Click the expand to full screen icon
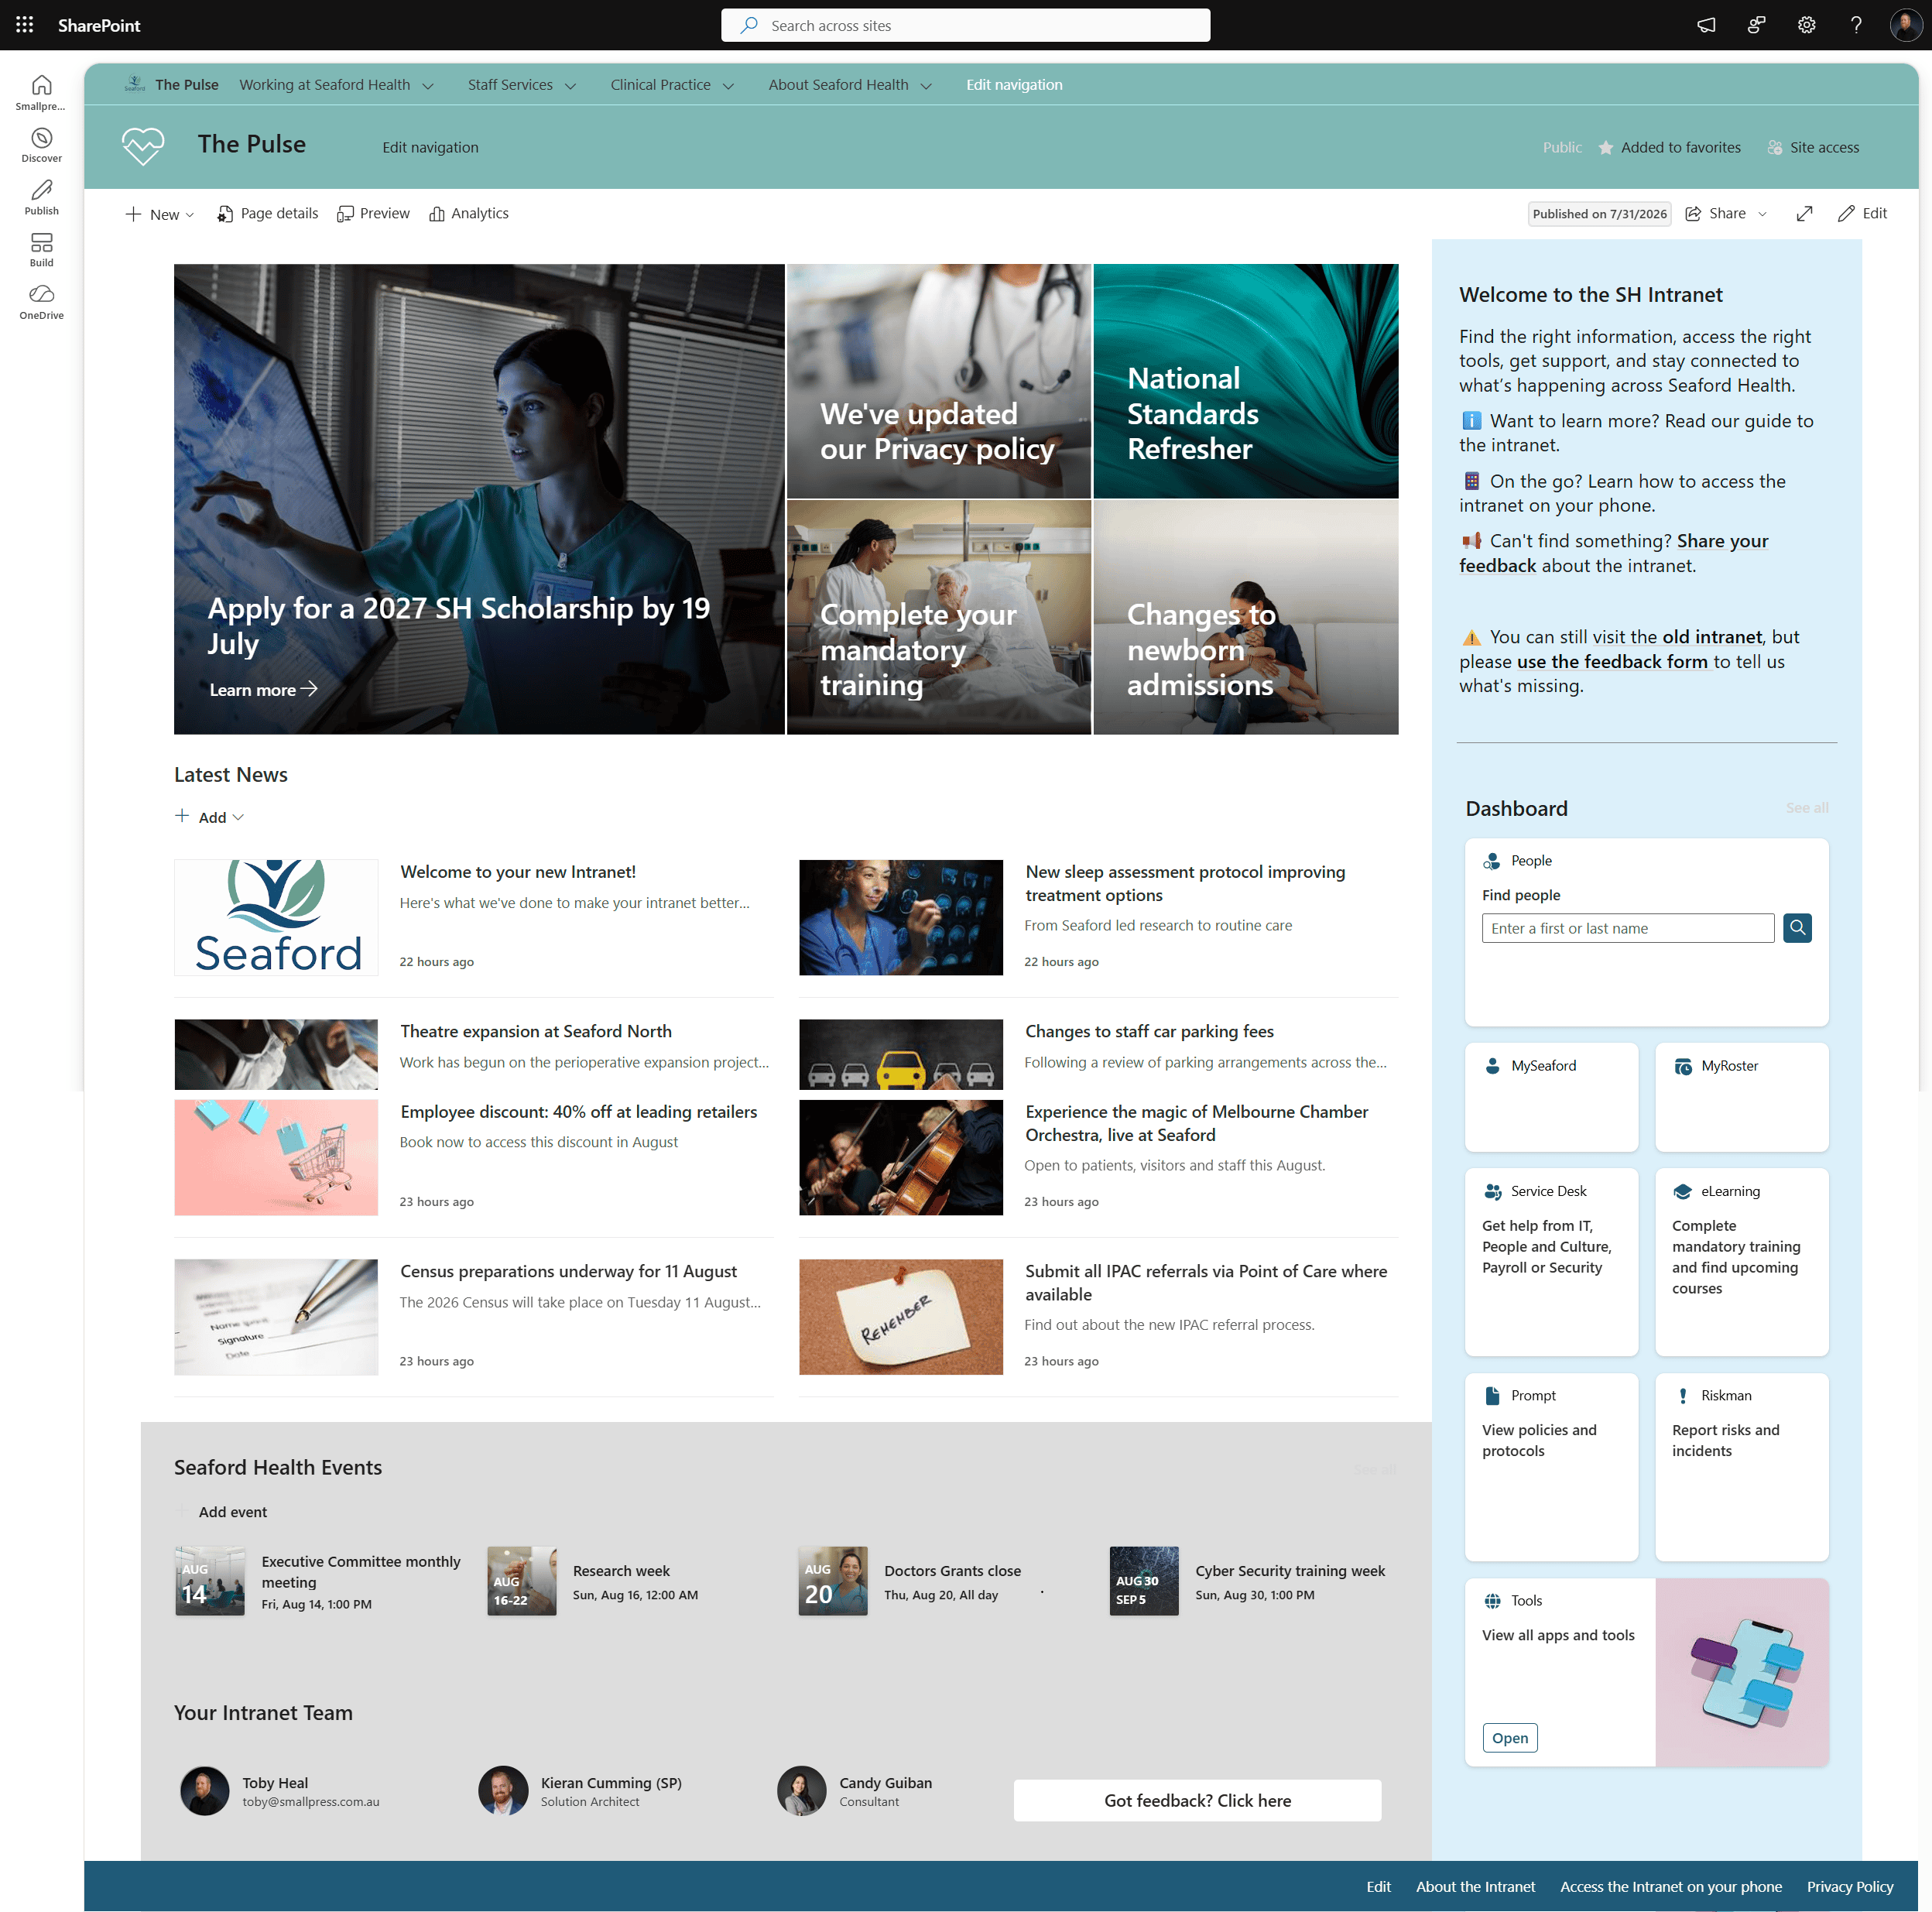Image resolution: width=1932 pixels, height=1912 pixels. [1804, 214]
